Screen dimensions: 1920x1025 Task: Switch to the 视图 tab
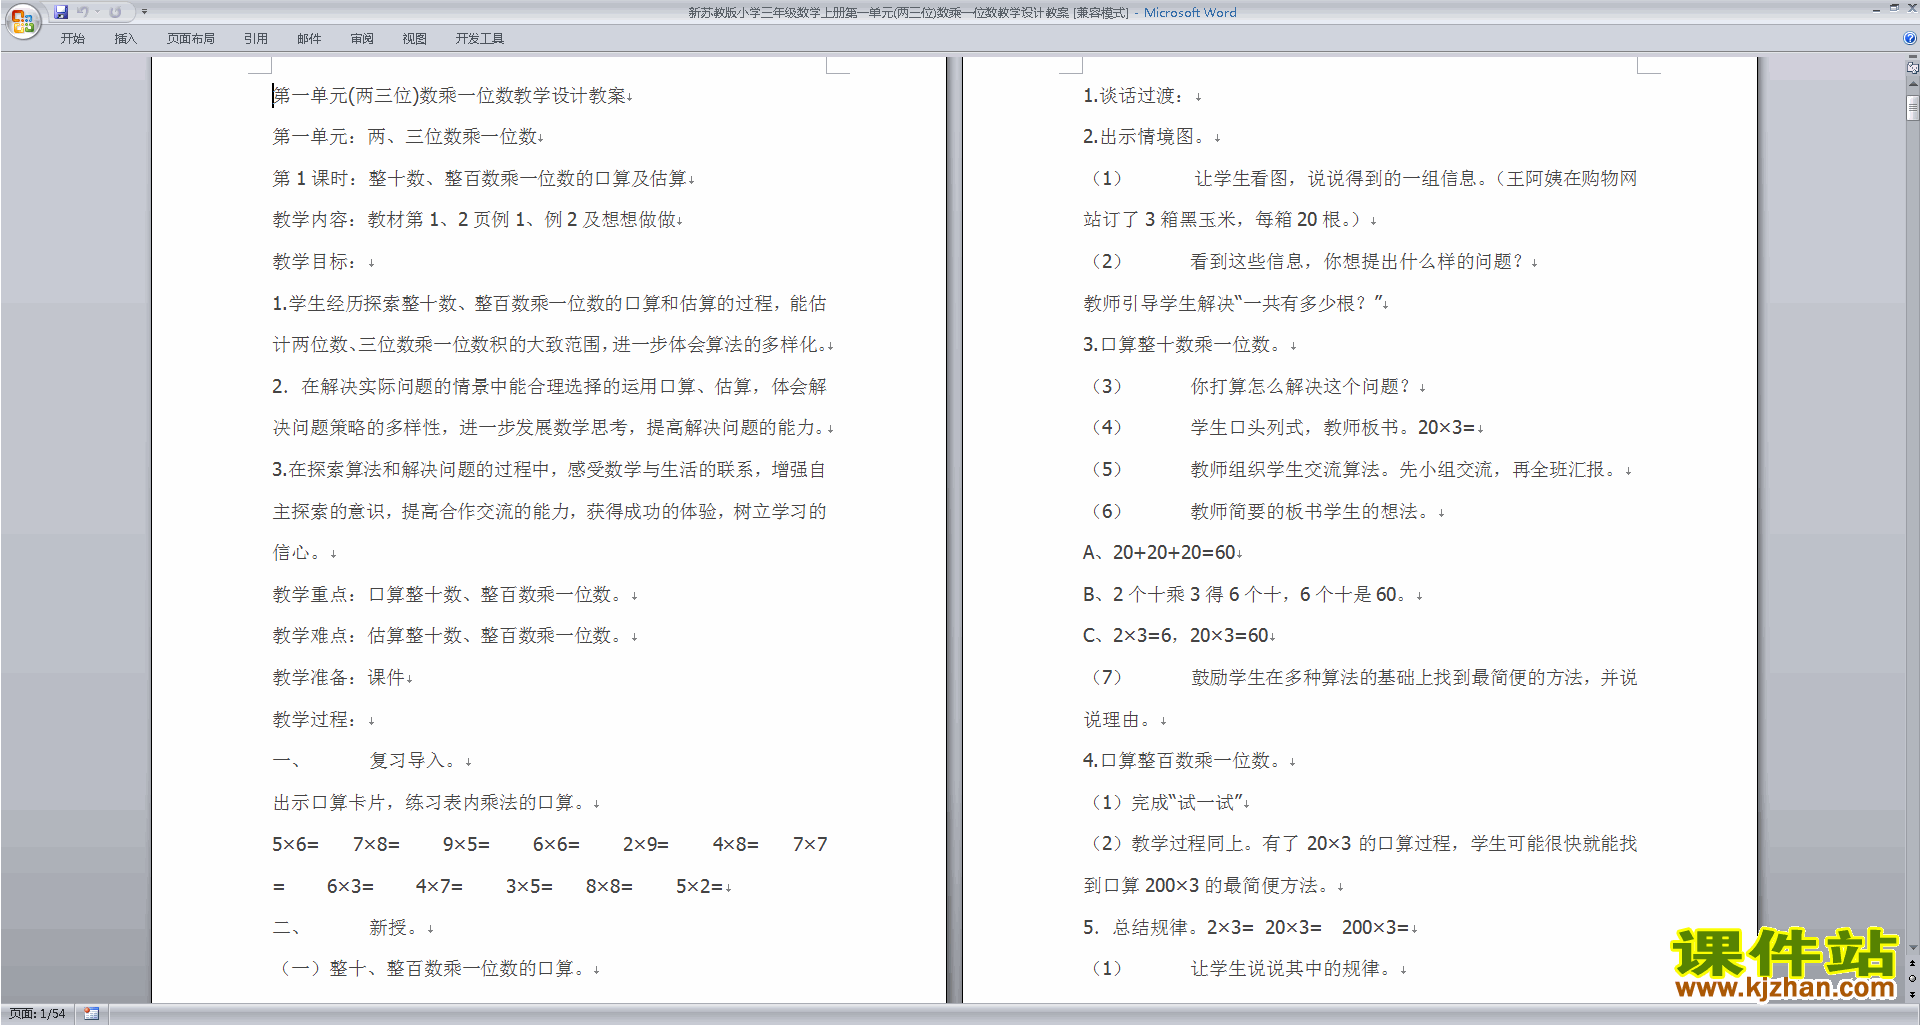tap(415, 38)
